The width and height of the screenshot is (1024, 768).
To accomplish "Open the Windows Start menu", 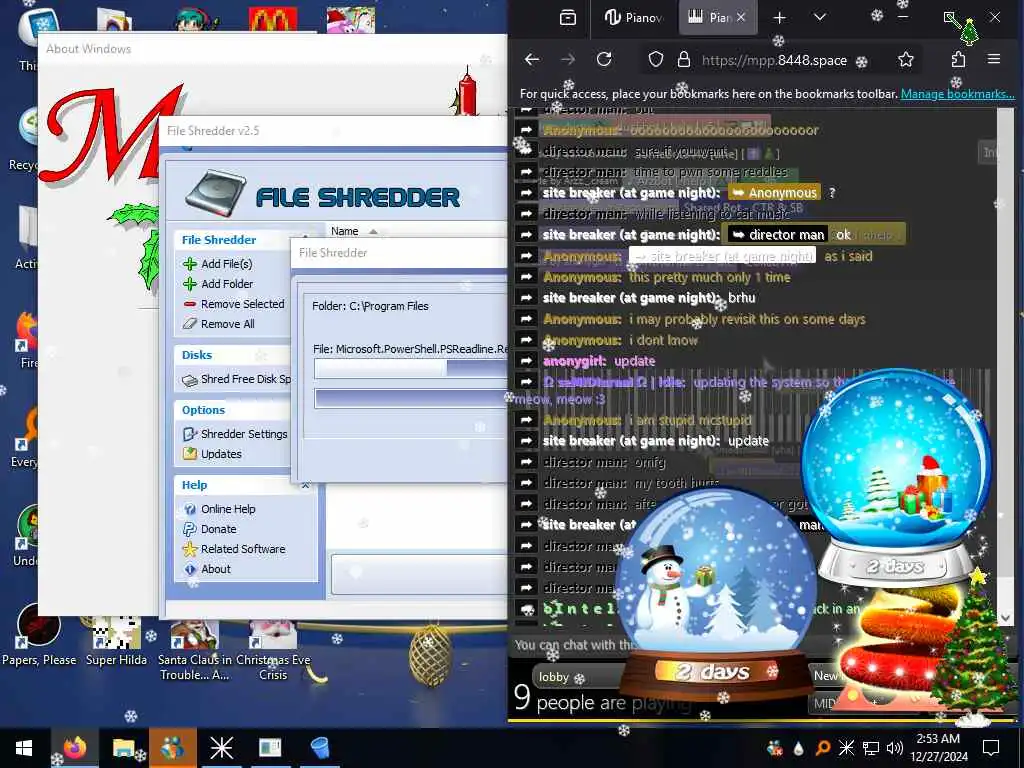I will [x=24, y=748].
